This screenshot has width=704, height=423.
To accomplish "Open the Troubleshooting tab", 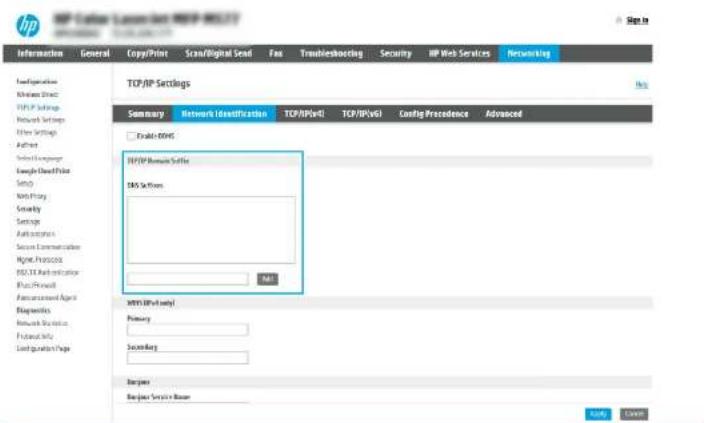I will [x=331, y=53].
